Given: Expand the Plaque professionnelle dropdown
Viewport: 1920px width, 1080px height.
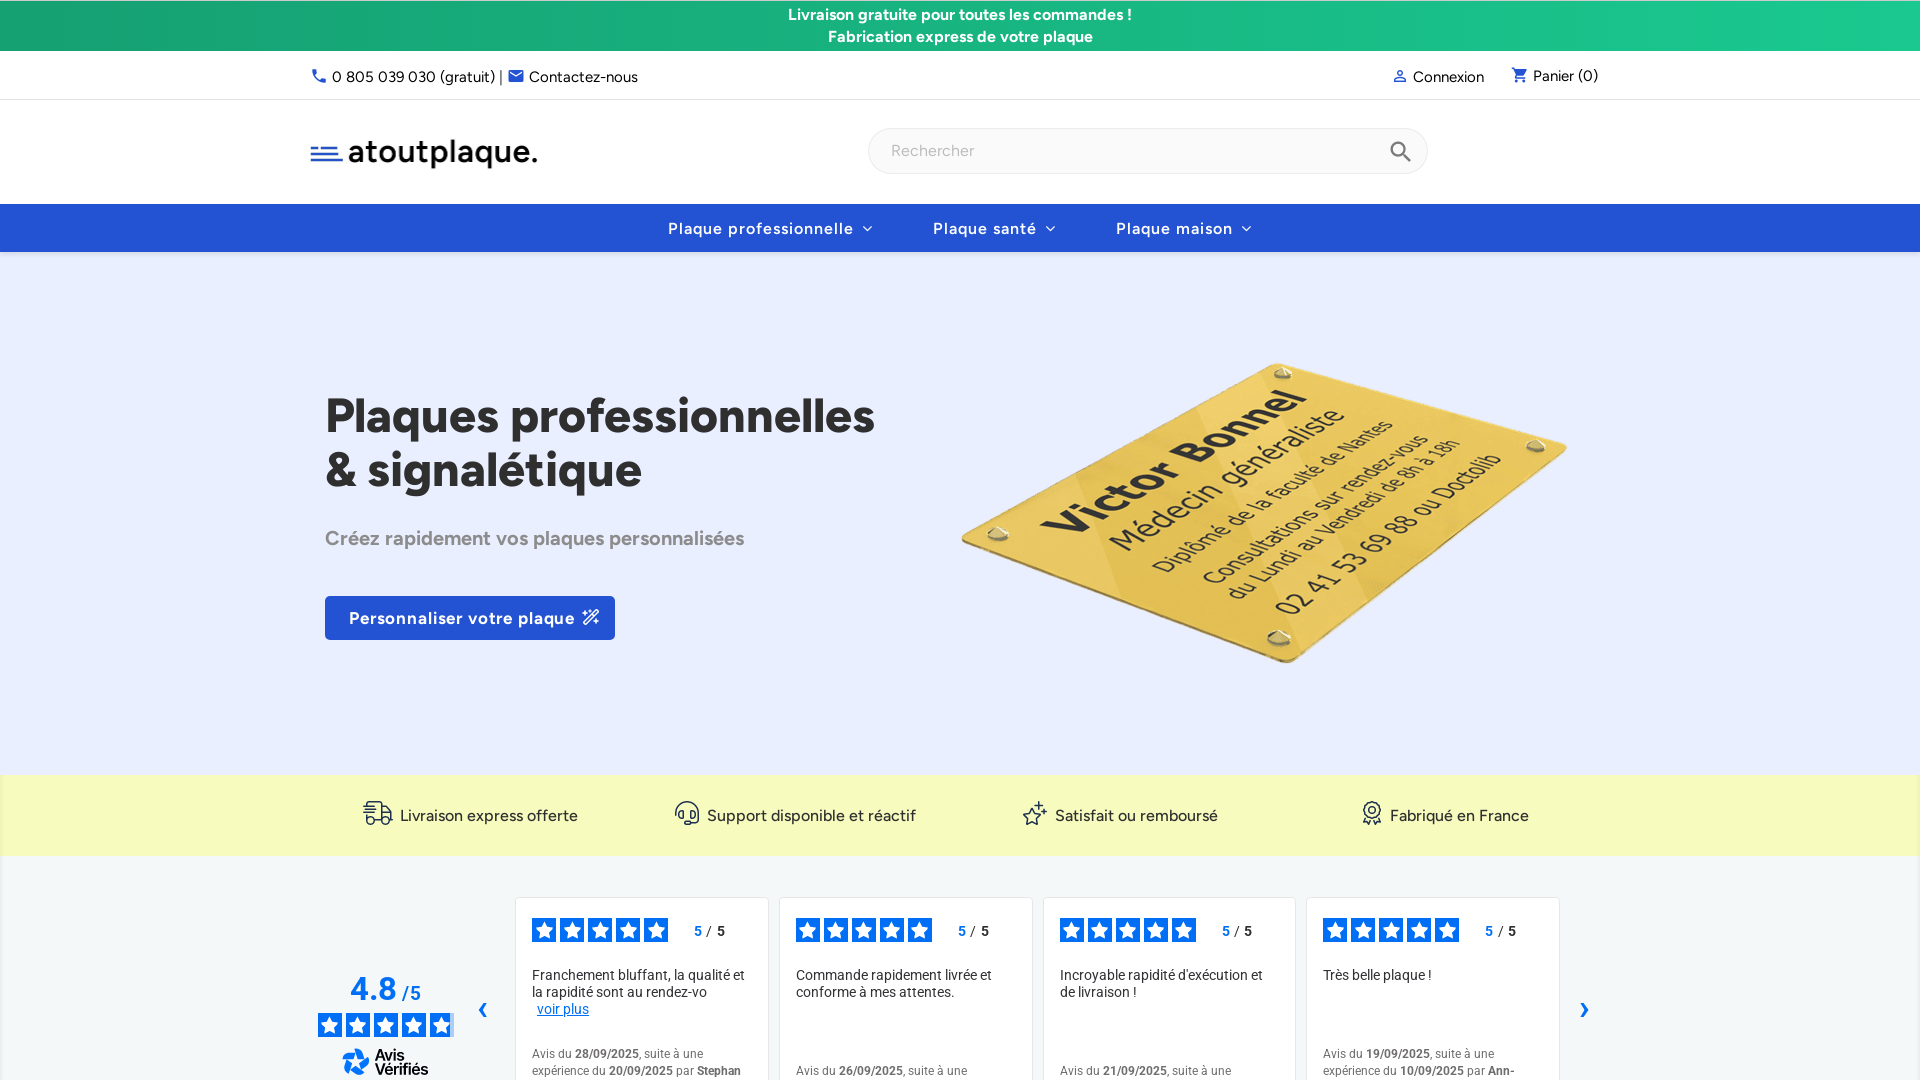Looking at the screenshot, I should [x=770, y=228].
